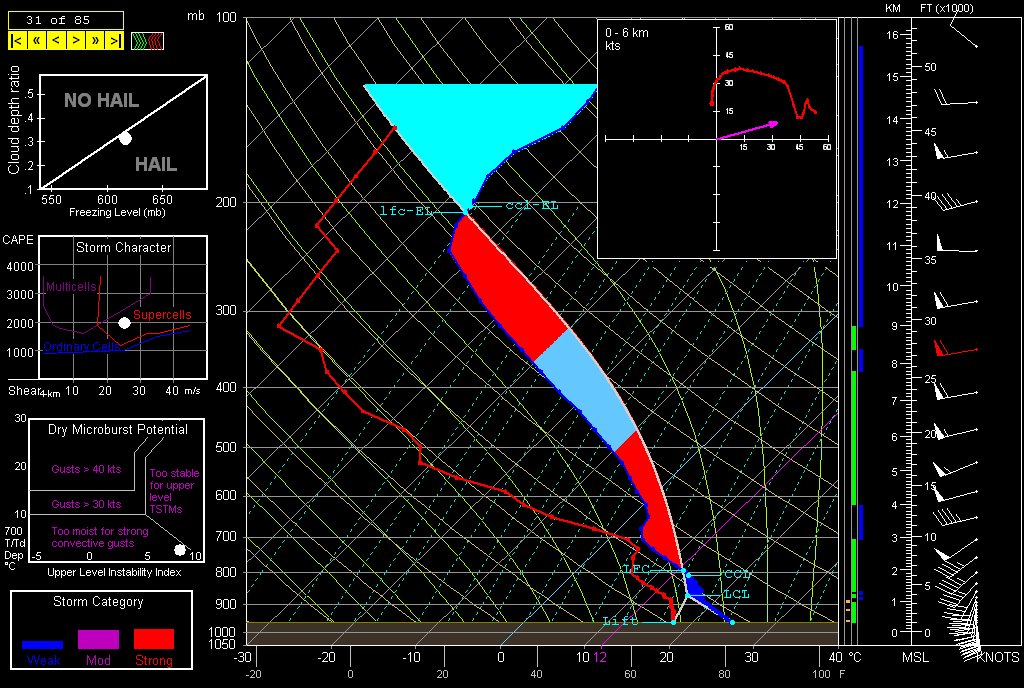The image size is (1024, 688).
Task: Select the red Strong storm category swatch
Action: (153, 639)
